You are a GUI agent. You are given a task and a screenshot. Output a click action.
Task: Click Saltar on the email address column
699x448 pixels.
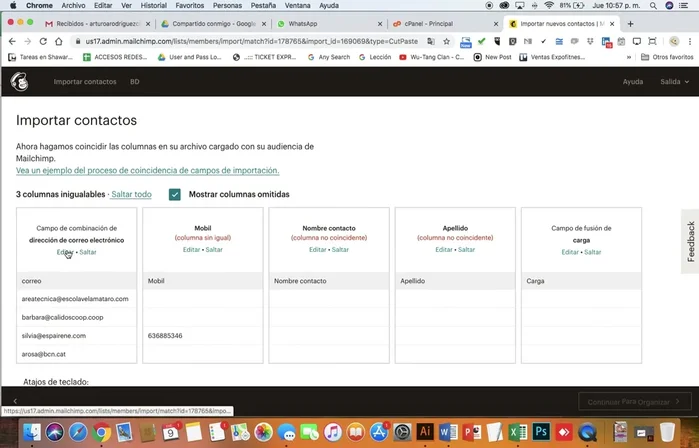click(88, 252)
